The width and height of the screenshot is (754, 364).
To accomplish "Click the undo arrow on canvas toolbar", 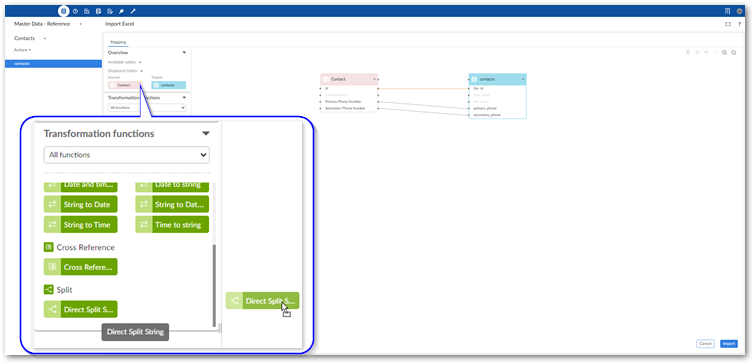I will [706, 52].
